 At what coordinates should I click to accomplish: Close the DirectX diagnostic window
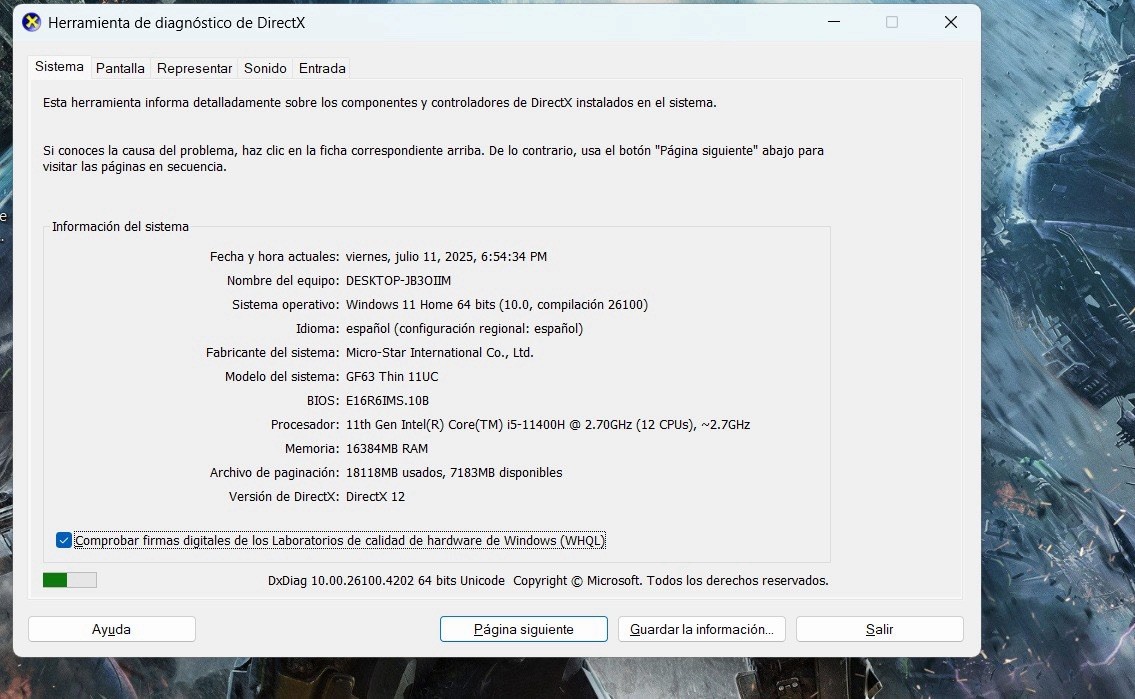[x=950, y=22]
